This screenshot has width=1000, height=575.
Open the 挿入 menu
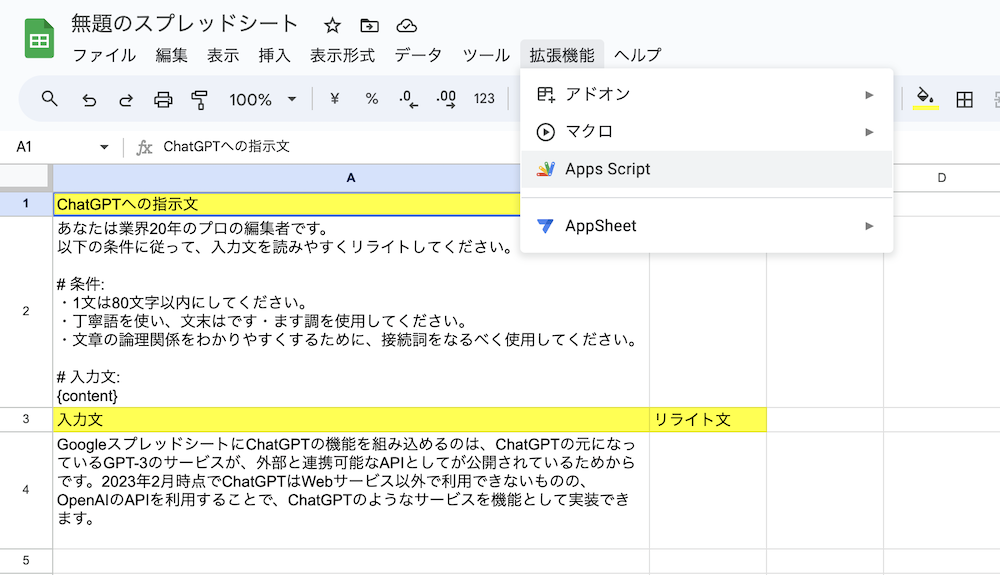[275, 55]
